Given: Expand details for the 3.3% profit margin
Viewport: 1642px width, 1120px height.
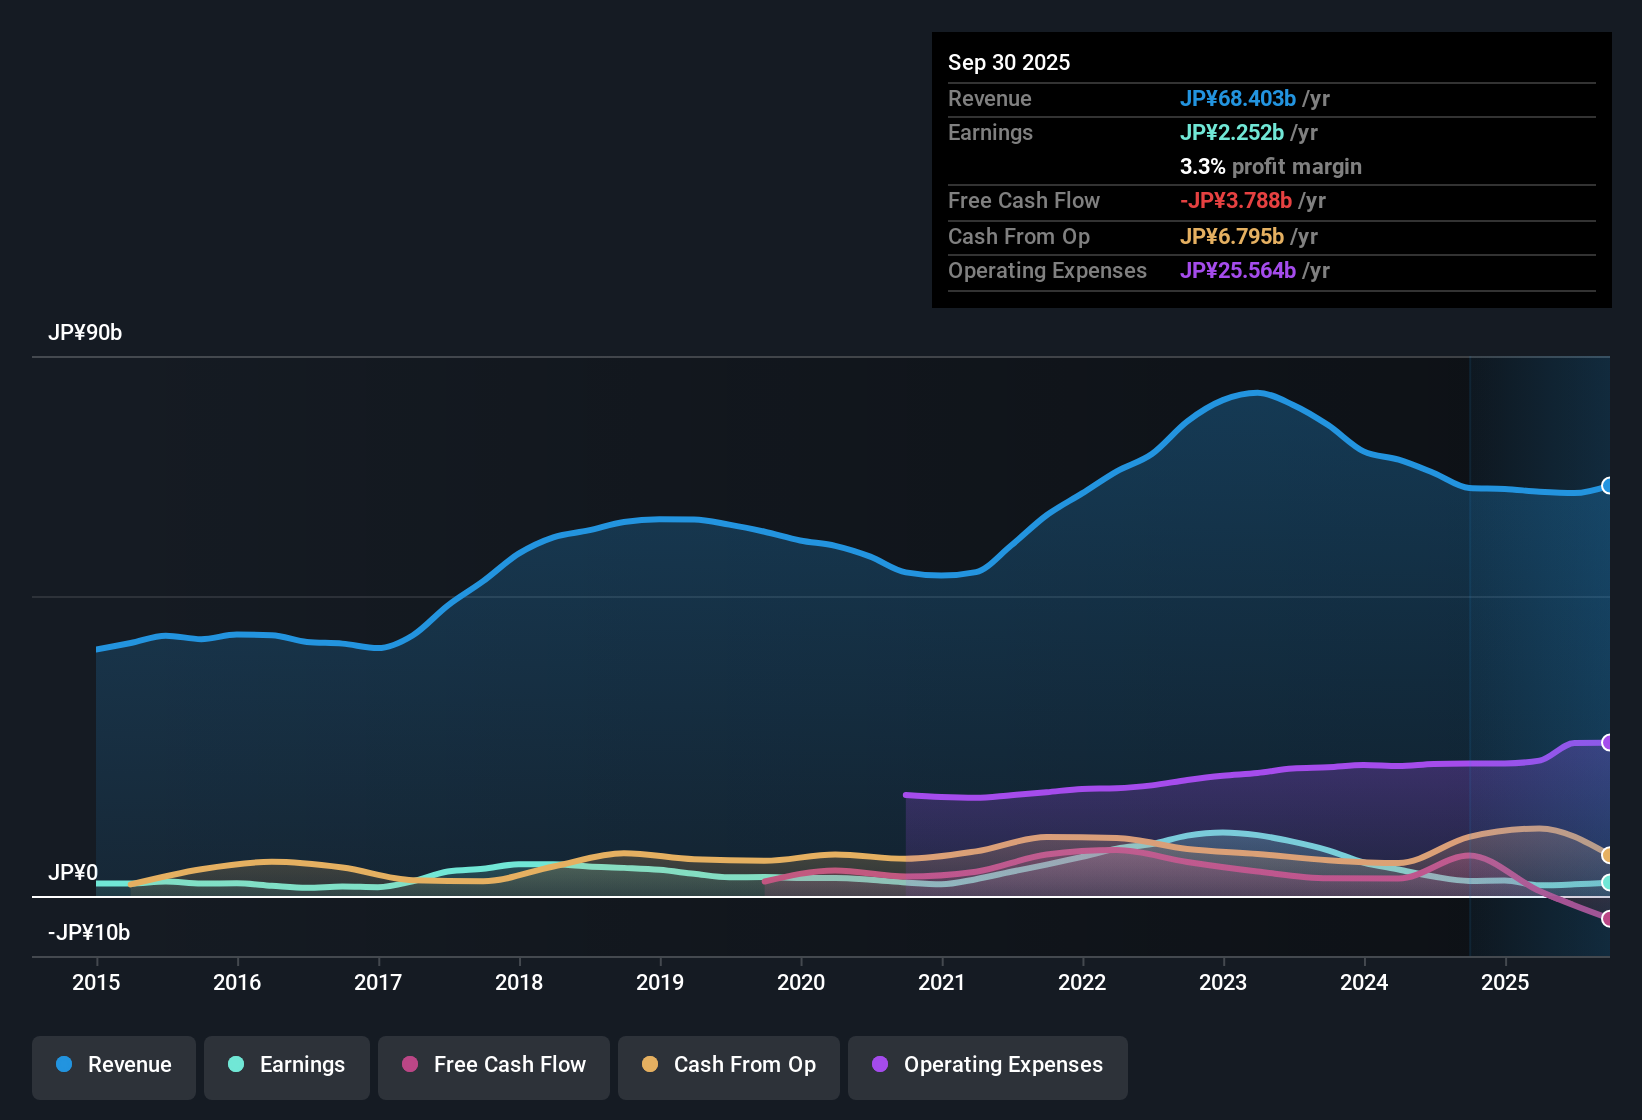Looking at the screenshot, I should click(x=1270, y=167).
